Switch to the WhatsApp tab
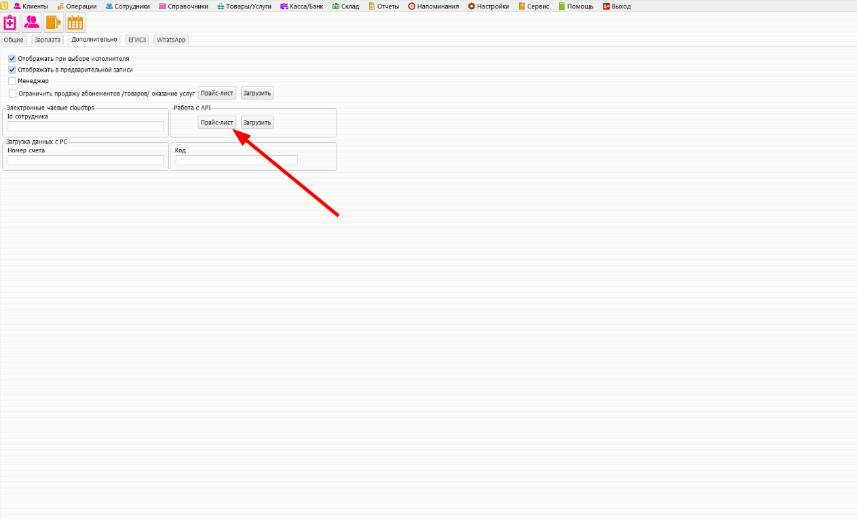This screenshot has height=519, width=857. click(171, 40)
